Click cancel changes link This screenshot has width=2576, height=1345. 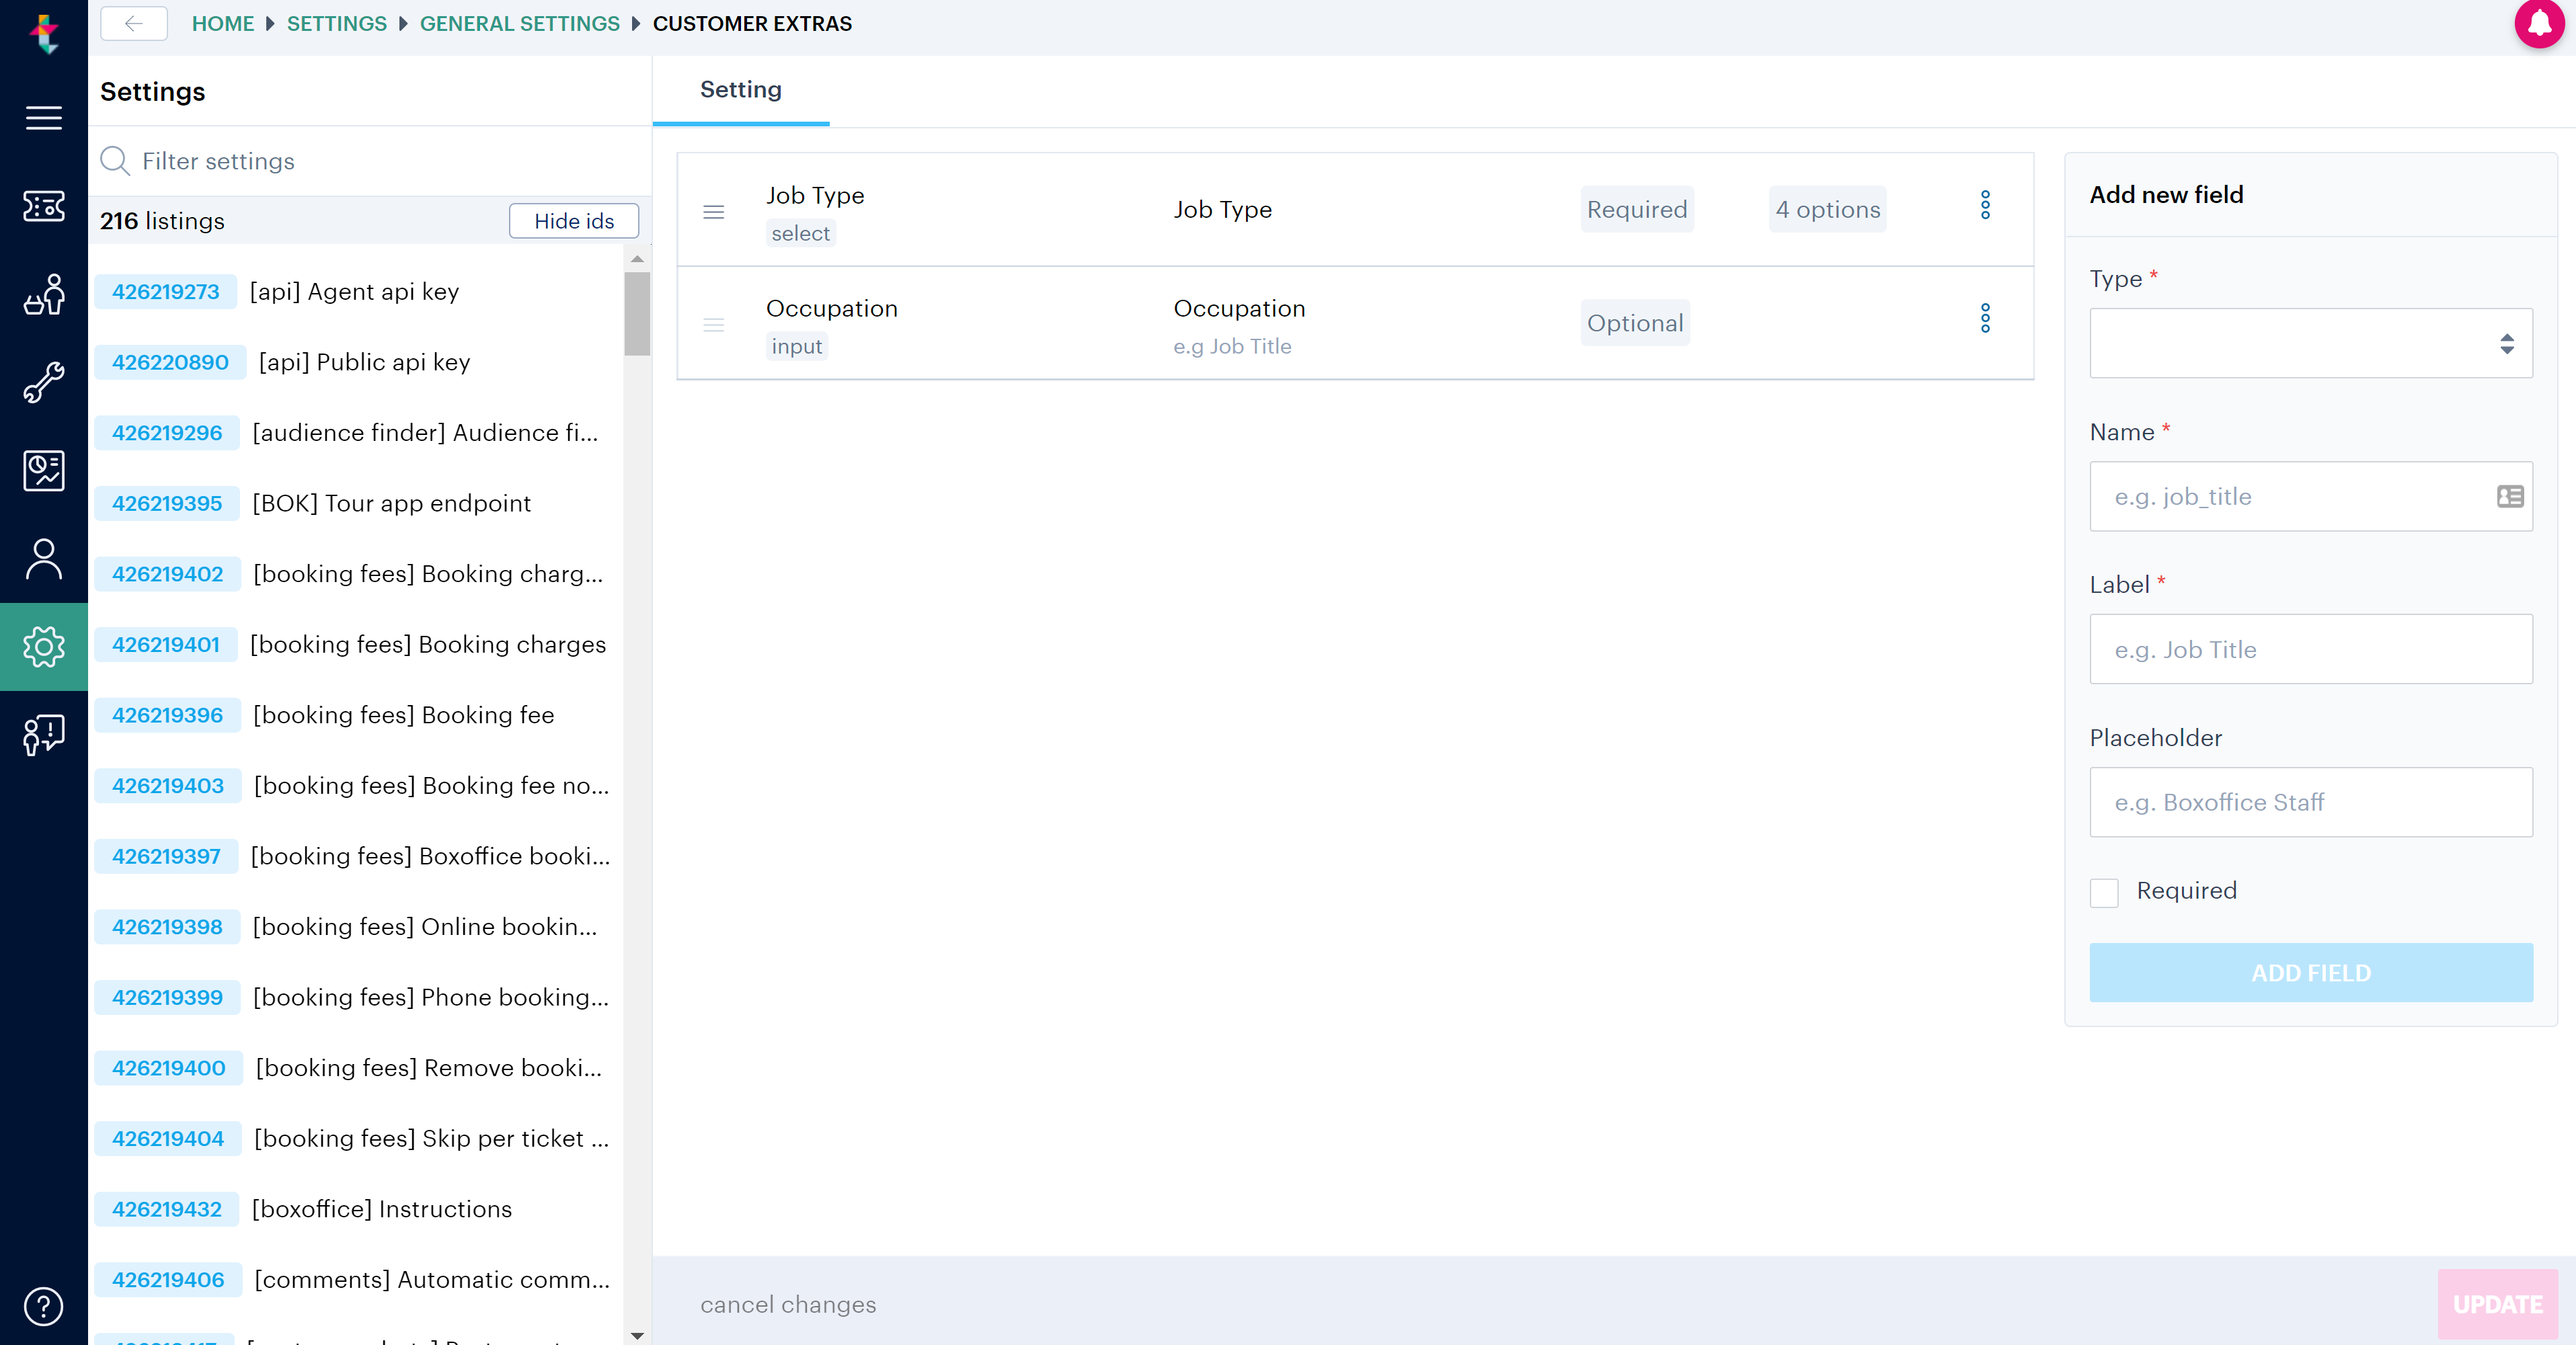tap(788, 1304)
